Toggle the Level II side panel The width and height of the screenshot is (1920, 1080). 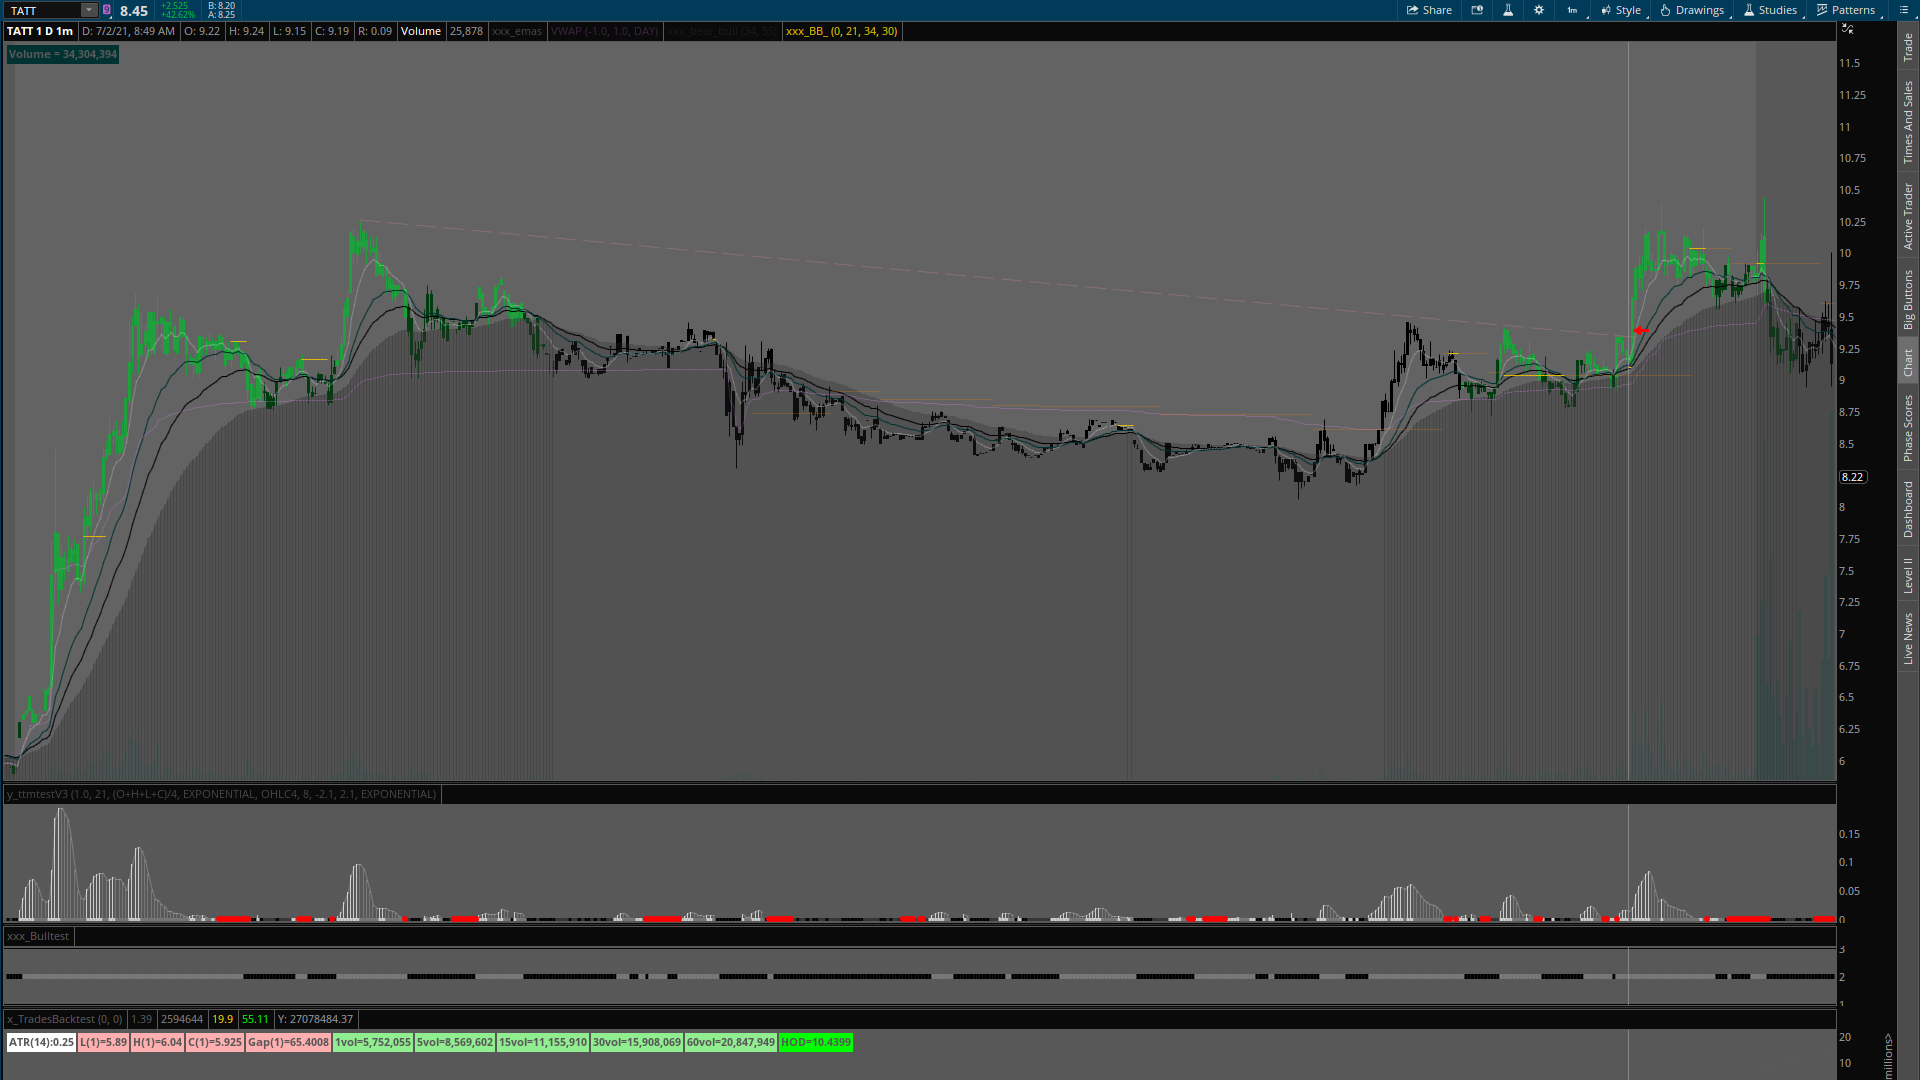point(1908,576)
